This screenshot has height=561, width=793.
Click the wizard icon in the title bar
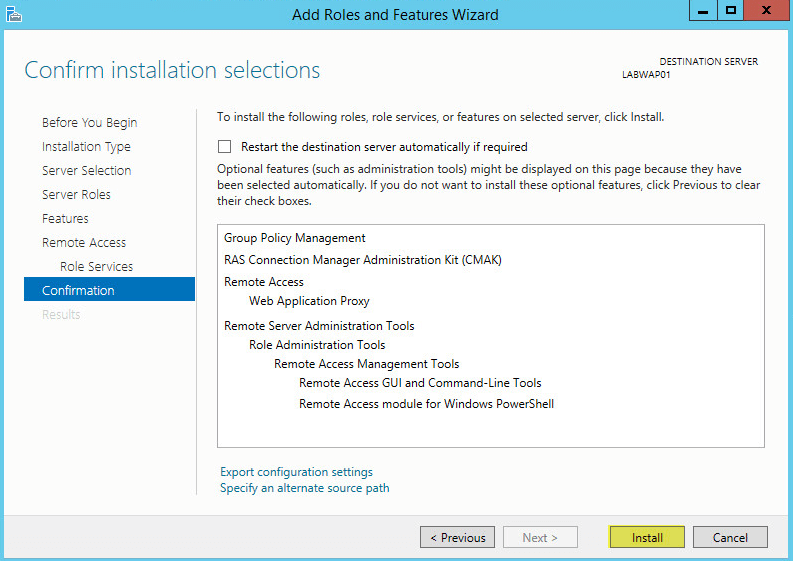click(12, 13)
